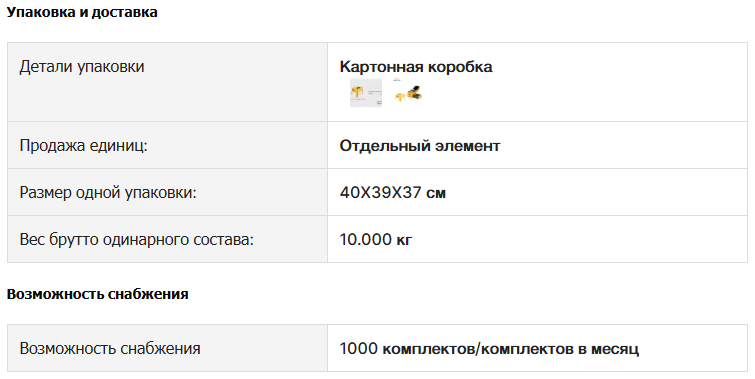
Task: Click the "см" unit after dimensions
Action: click(x=436, y=194)
